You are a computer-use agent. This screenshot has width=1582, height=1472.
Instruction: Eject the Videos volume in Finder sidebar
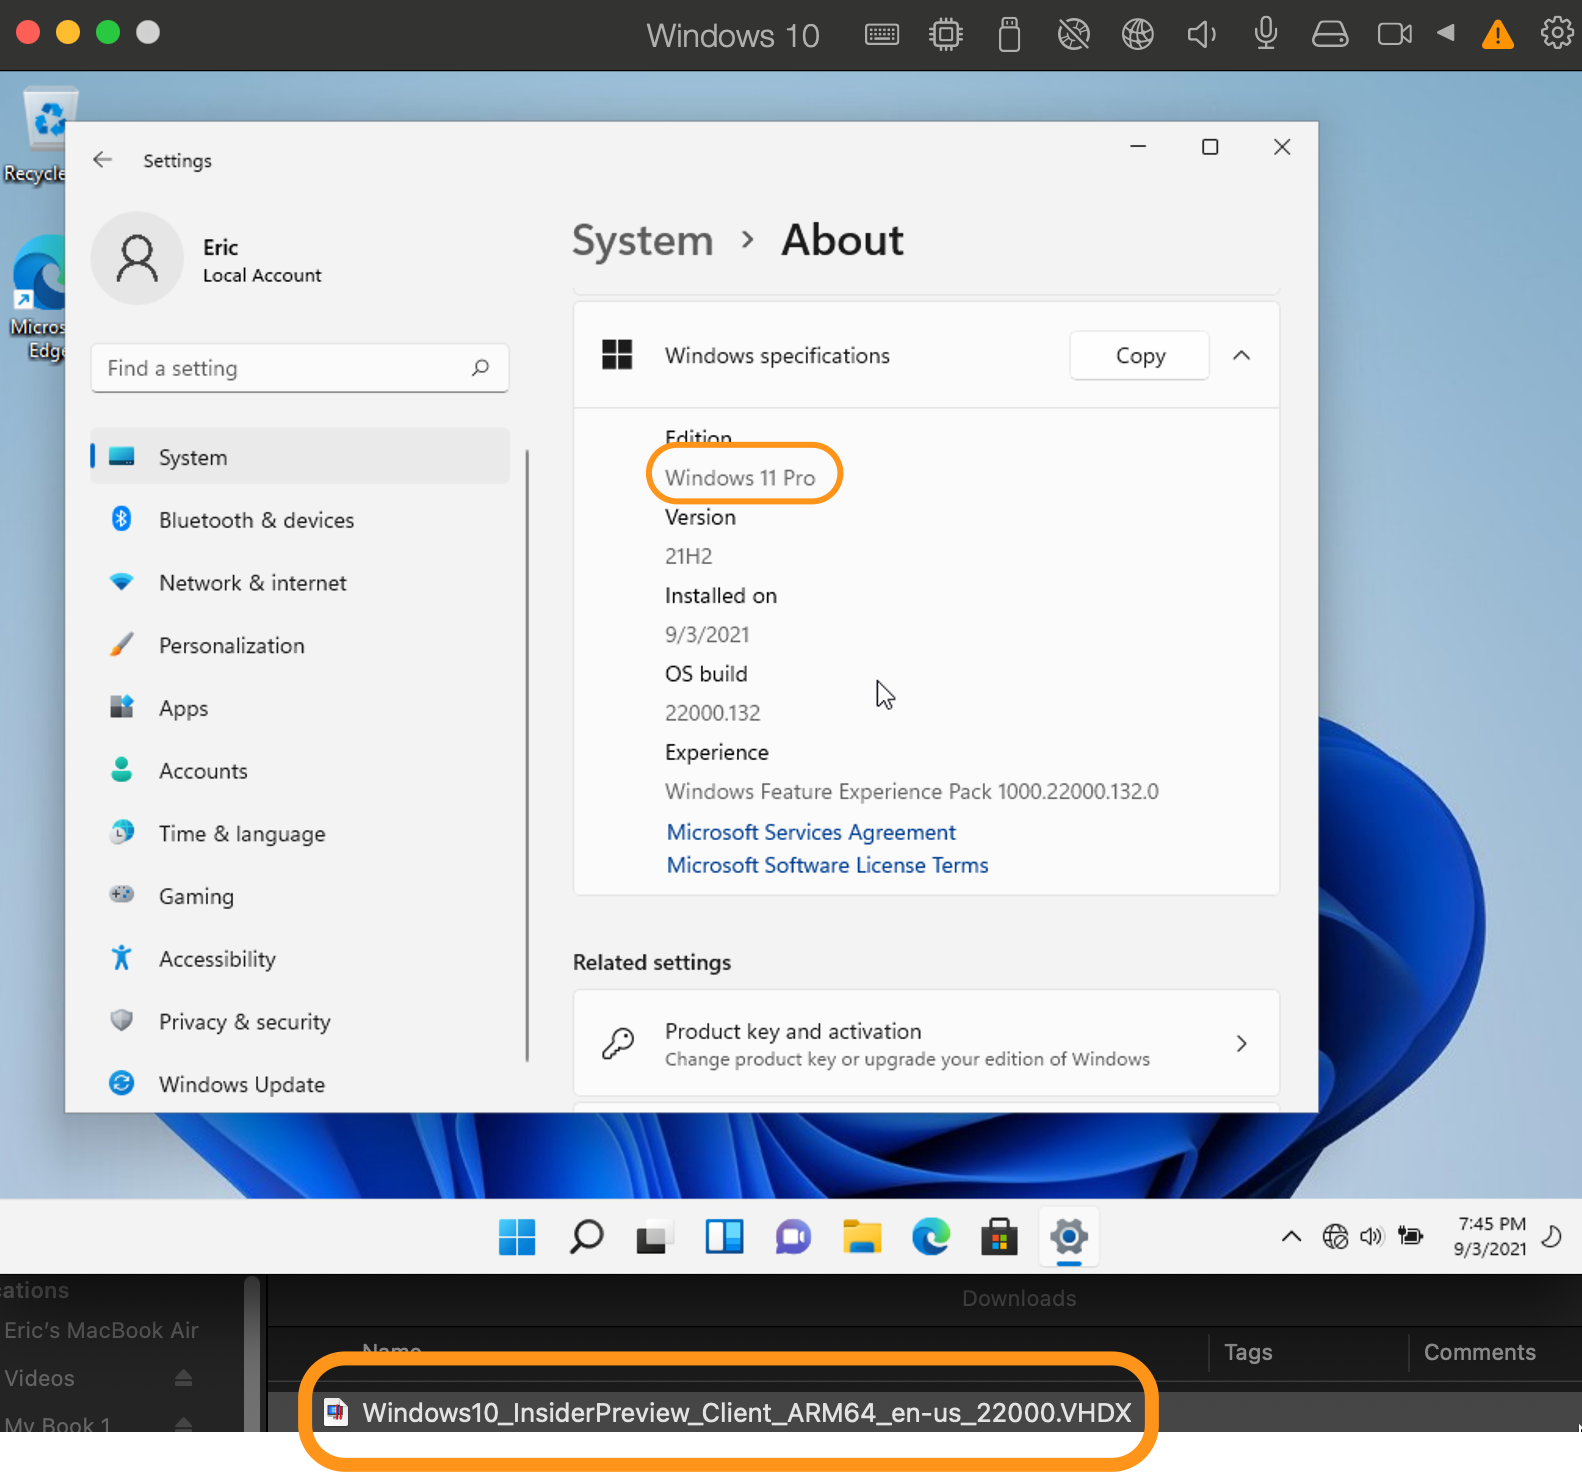tap(183, 1378)
